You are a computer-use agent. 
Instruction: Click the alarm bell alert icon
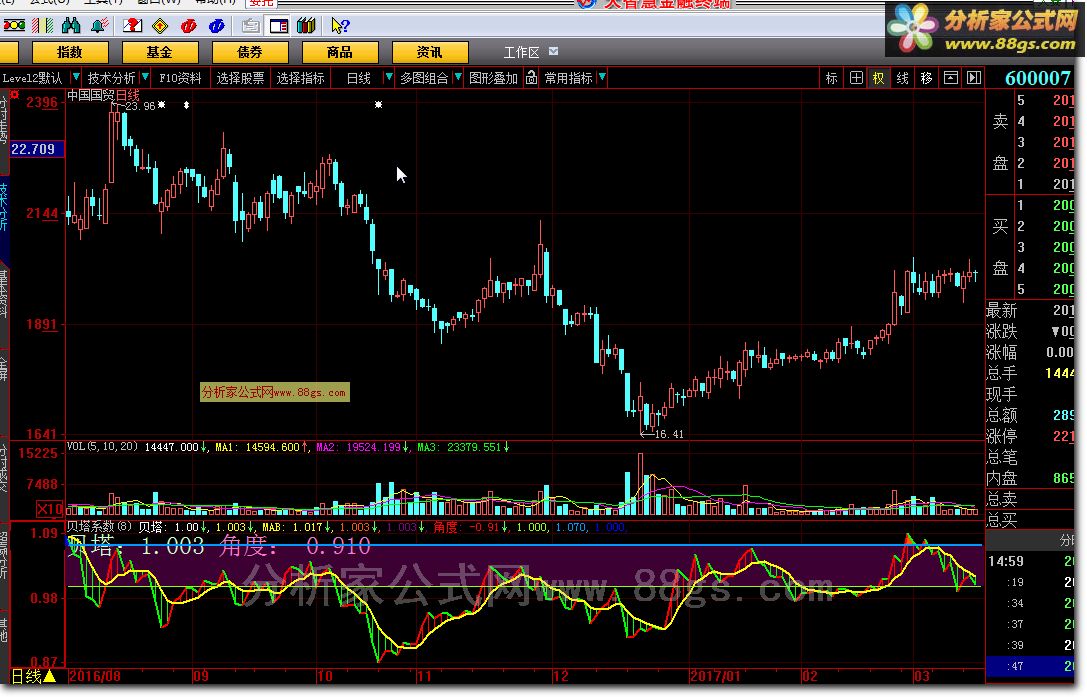pos(99,26)
